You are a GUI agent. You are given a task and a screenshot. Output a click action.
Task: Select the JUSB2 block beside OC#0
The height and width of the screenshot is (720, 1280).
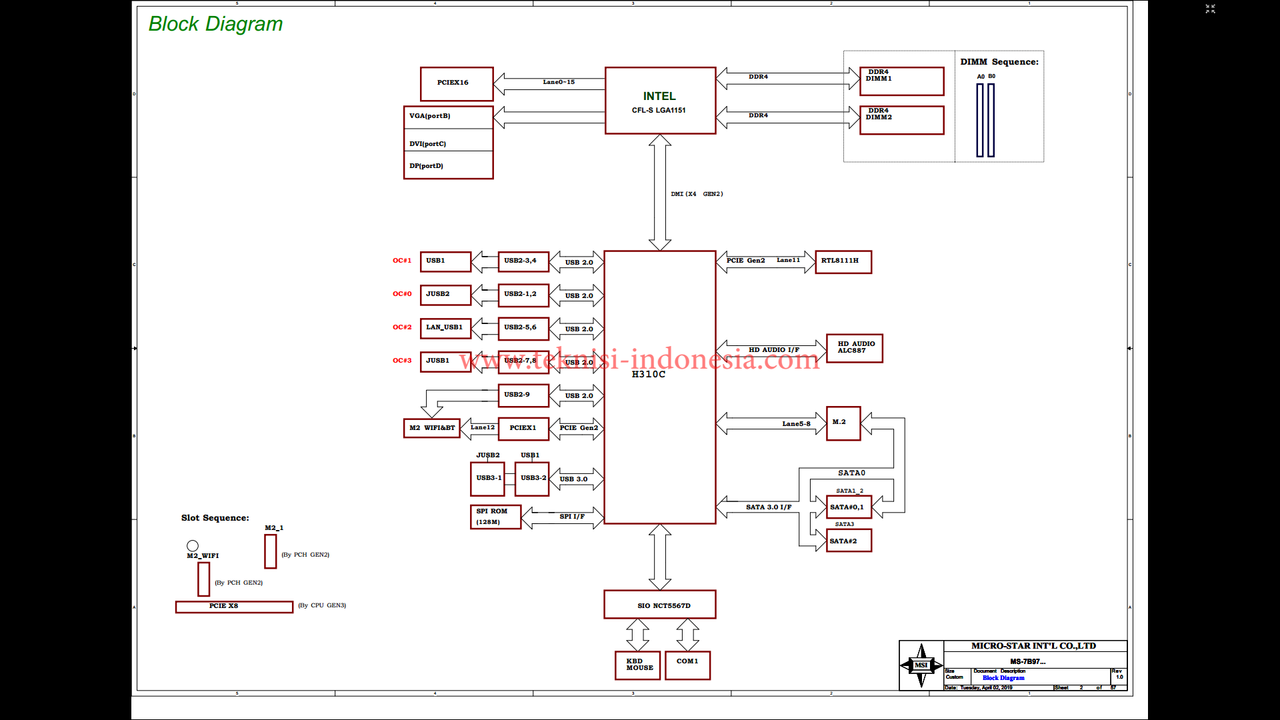click(x=445, y=294)
